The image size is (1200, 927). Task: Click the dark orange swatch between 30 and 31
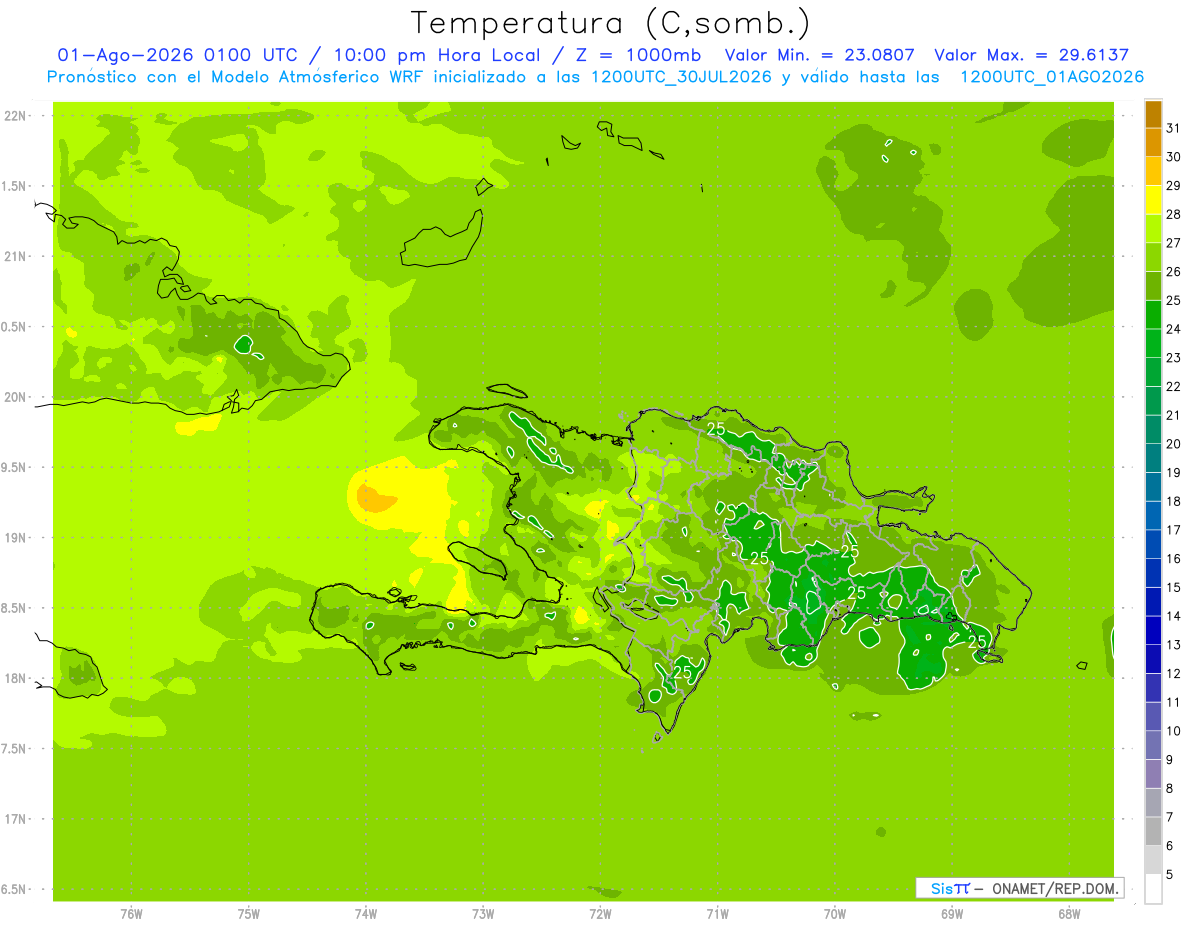coord(1153,143)
